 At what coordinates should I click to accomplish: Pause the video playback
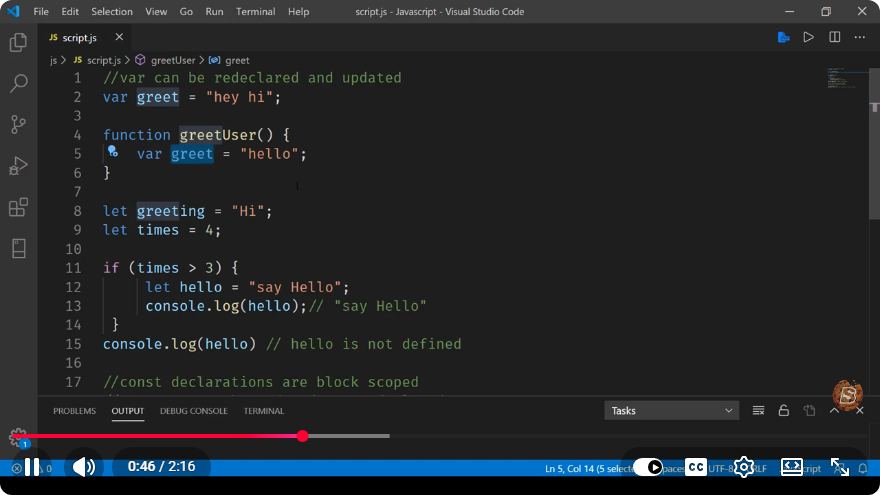(32, 467)
